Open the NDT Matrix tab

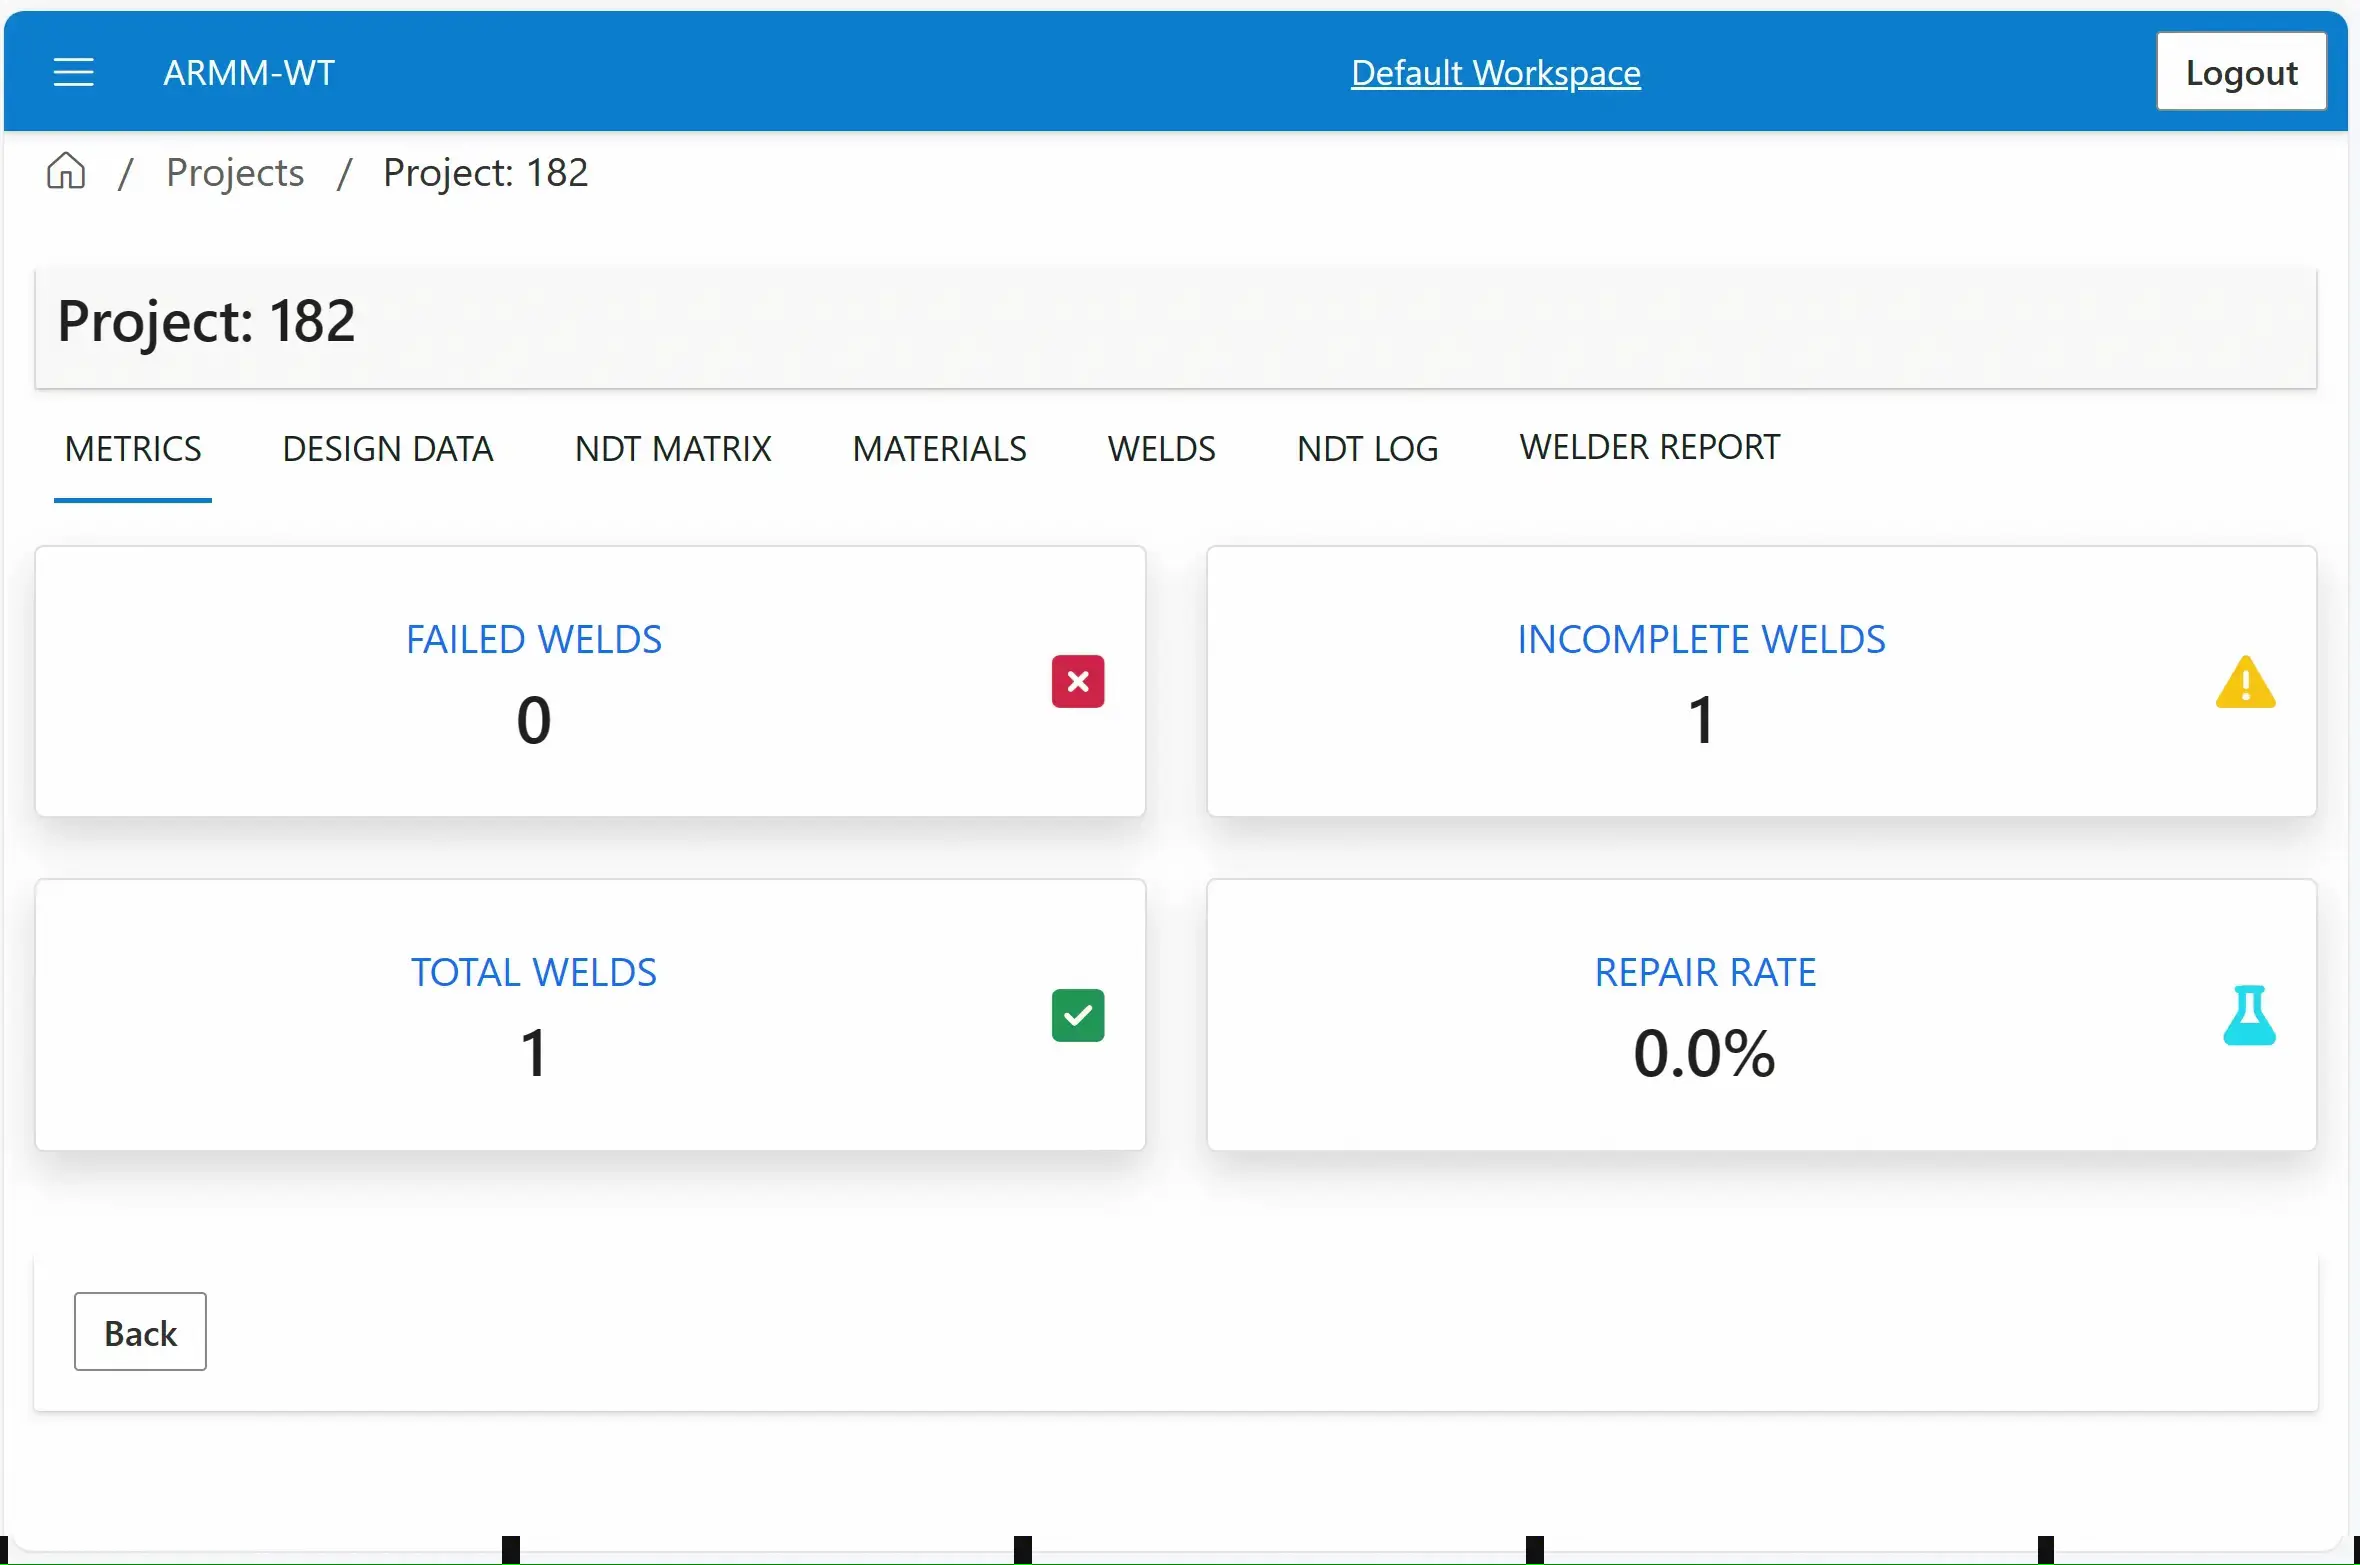[673, 449]
